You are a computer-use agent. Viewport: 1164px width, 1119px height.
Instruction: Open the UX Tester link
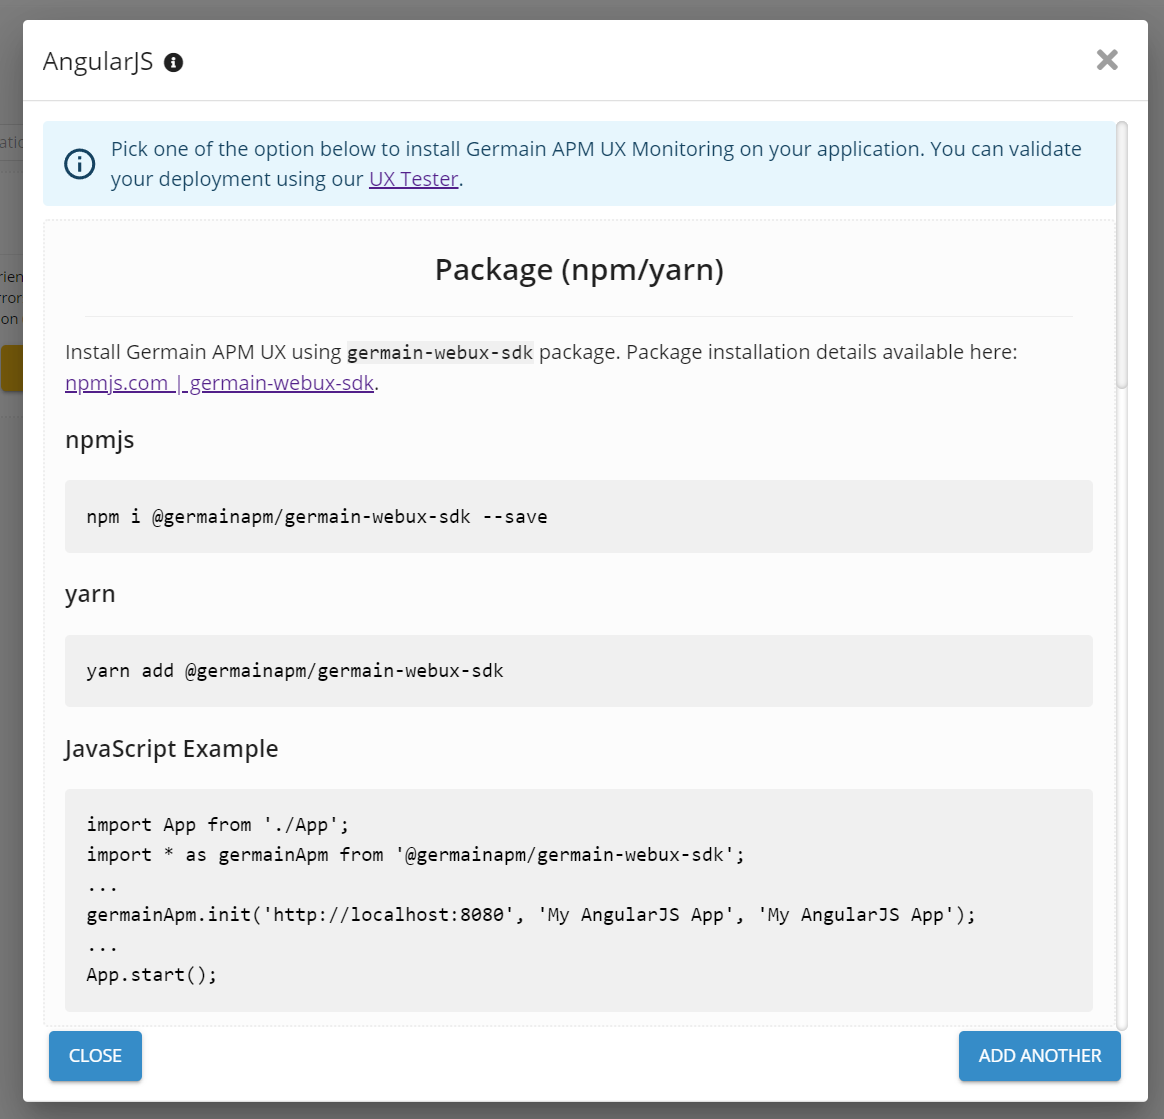[x=413, y=180]
